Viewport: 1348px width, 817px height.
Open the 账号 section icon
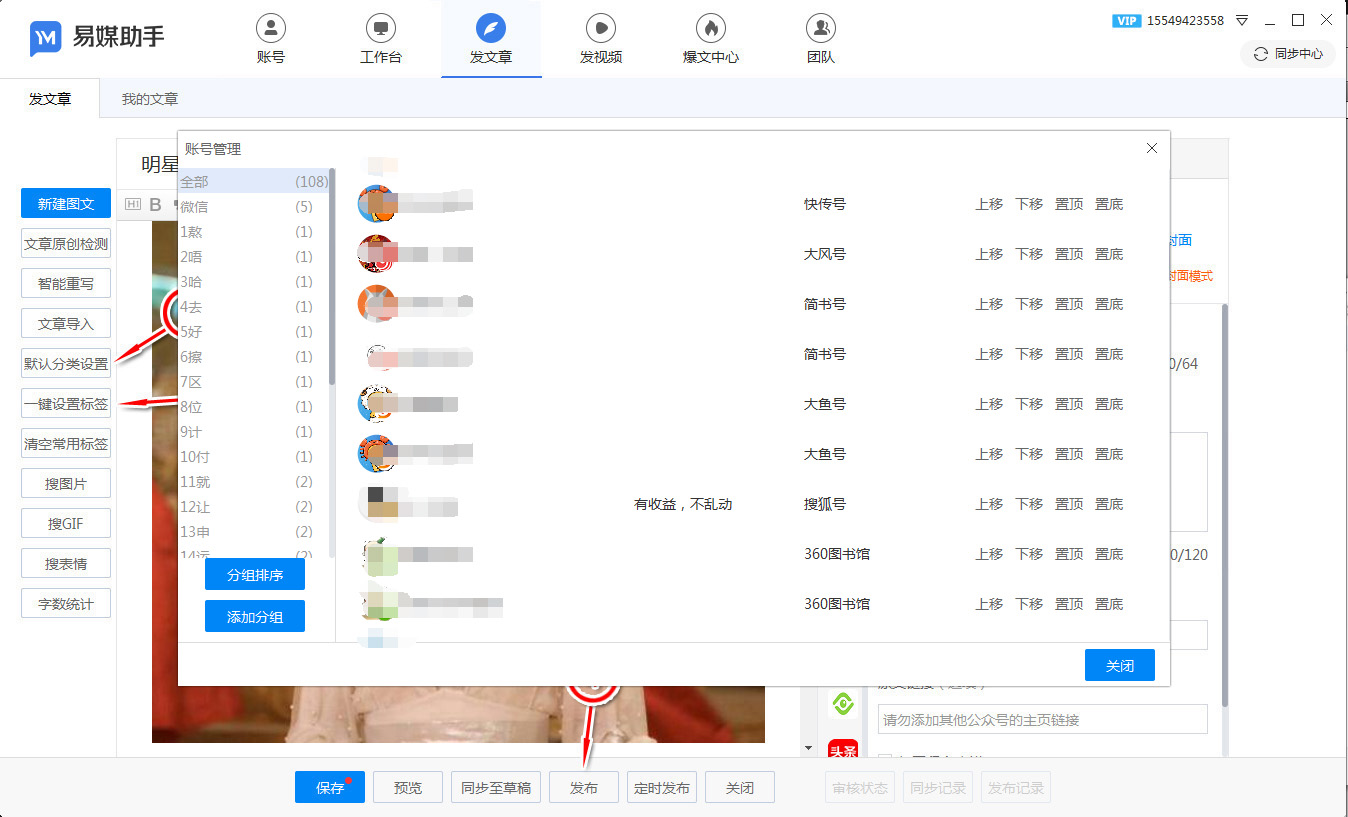pyautogui.click(x=270, y=28)
